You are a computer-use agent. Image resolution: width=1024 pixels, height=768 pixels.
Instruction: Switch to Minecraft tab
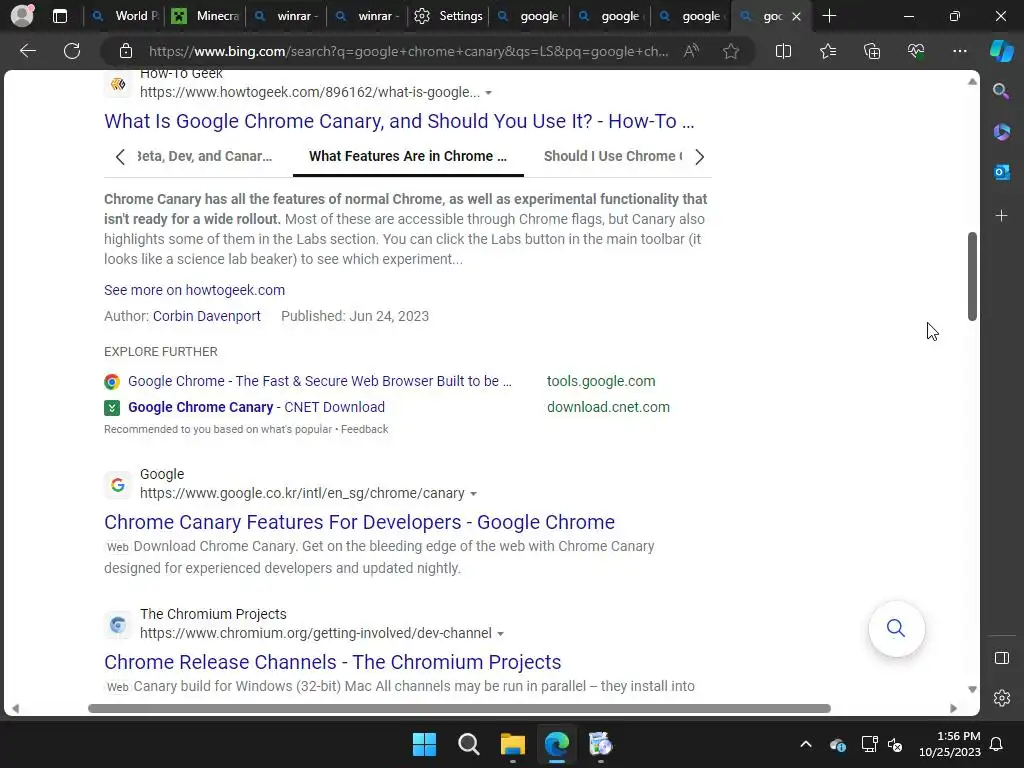206,16
